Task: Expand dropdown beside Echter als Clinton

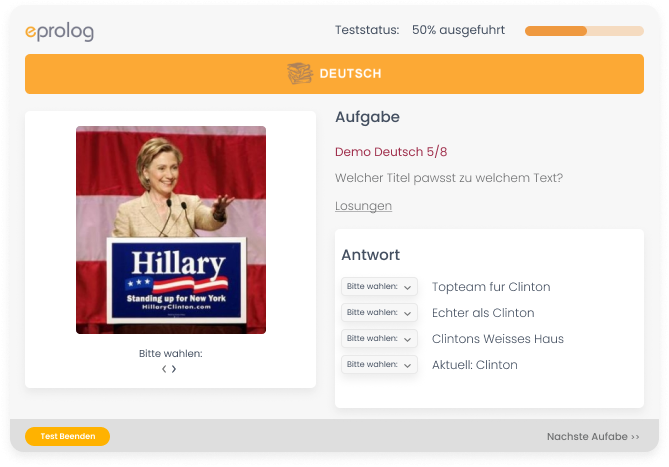Action: click(379, 313)
